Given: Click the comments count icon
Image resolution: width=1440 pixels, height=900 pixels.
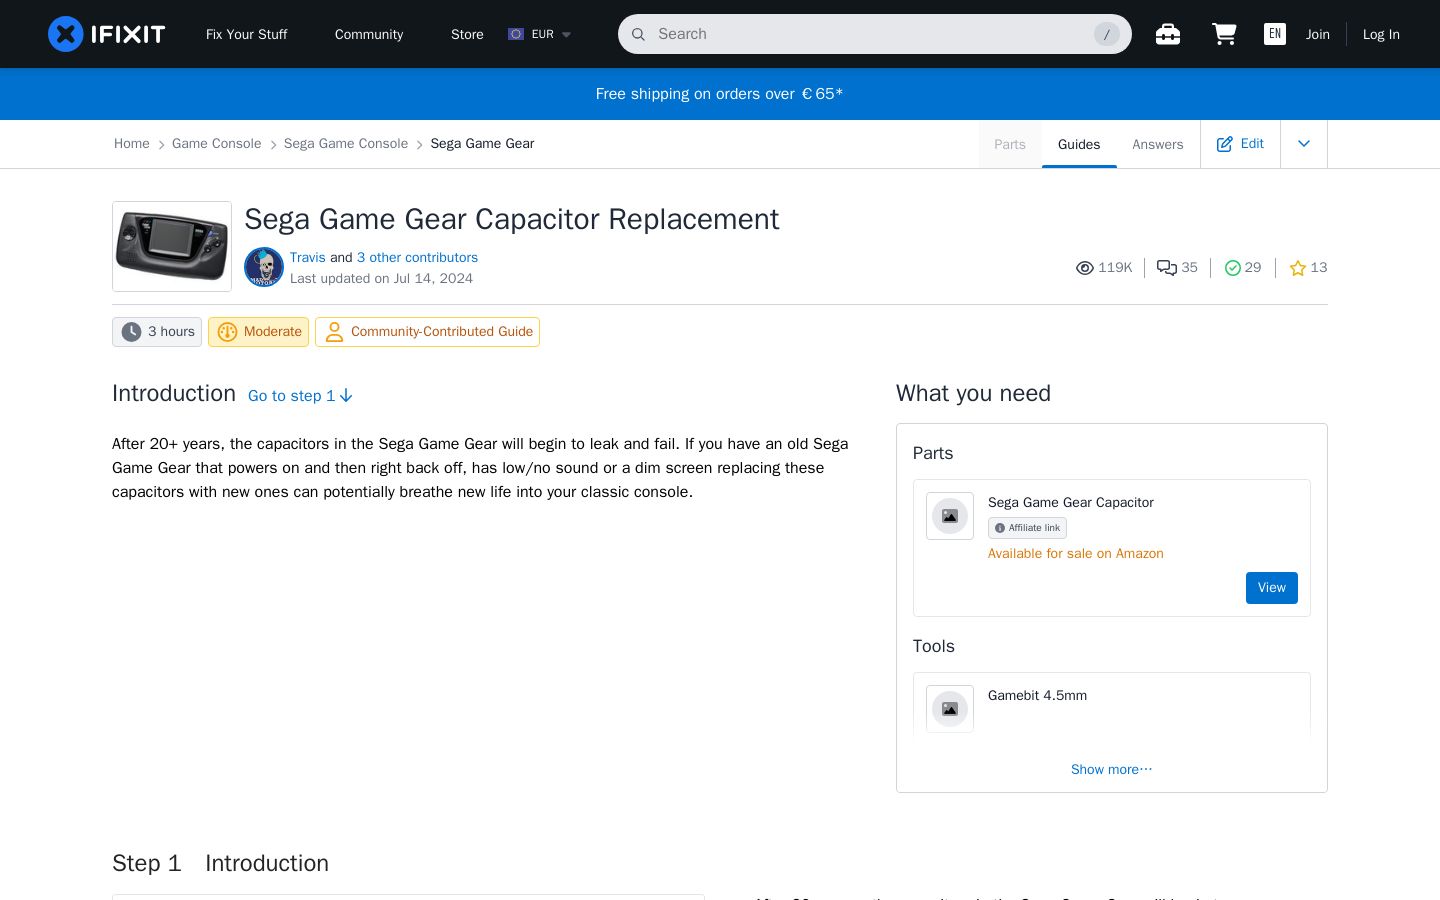Looking at the screenshot, I should pos(1166,268).
